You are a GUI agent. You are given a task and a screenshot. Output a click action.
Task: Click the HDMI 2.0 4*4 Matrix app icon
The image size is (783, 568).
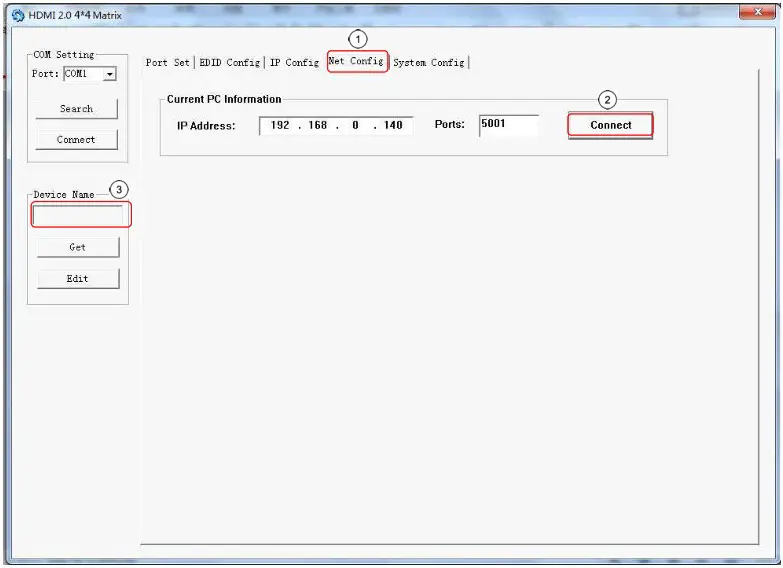[18, 15]
